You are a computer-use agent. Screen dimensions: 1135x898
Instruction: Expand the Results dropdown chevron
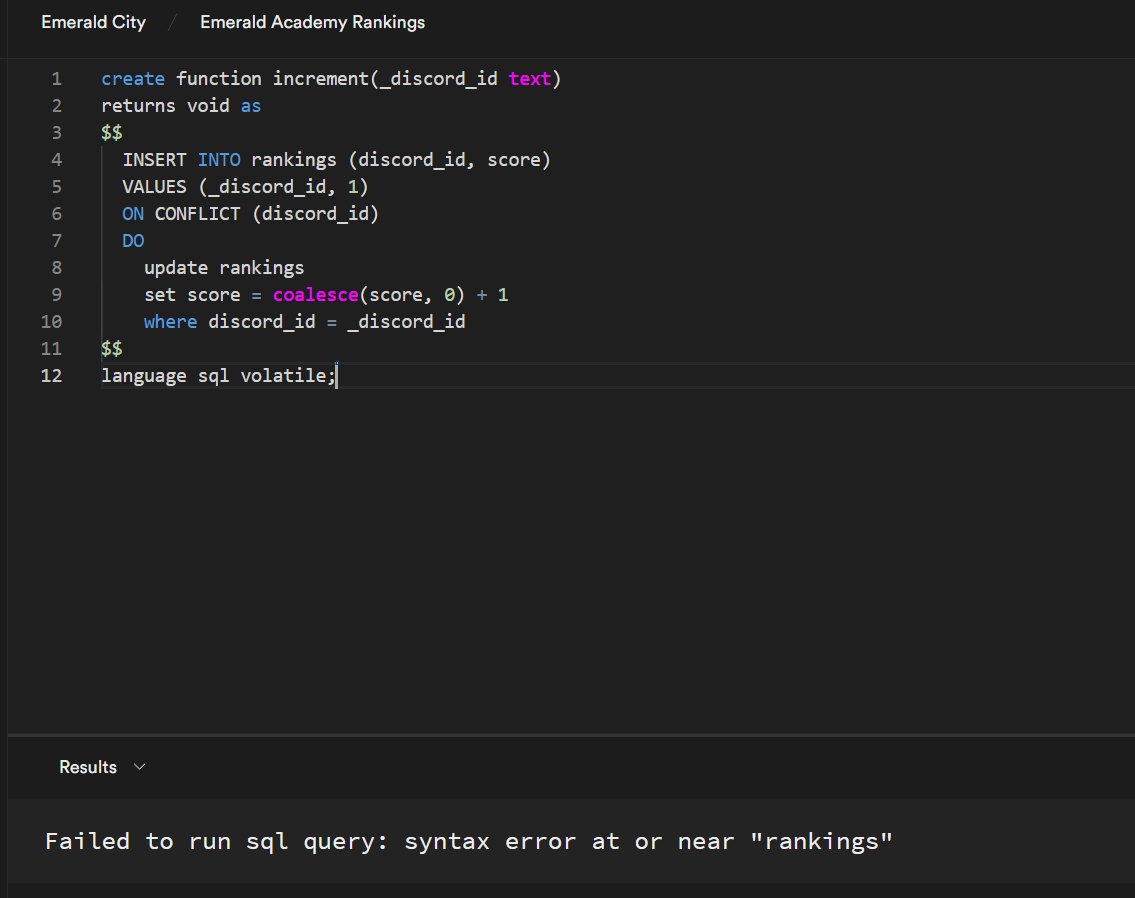140,767
